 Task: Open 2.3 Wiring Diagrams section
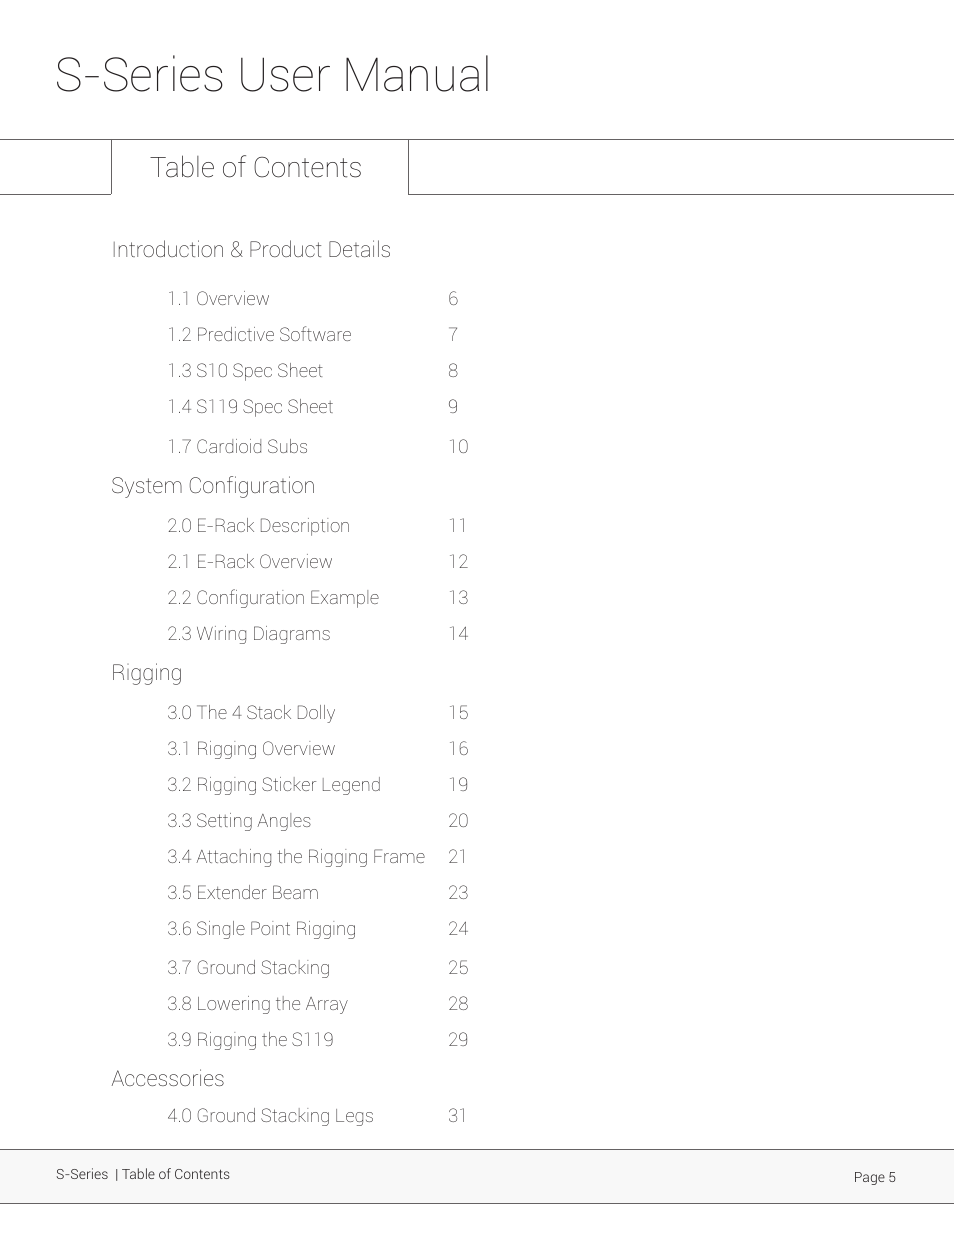point(248,634)
